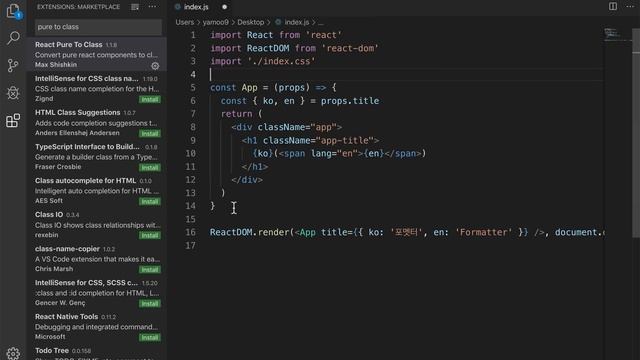640x360 pixels.
Task: Open Todo Tree extension entry
Action: tap(97, 353)
